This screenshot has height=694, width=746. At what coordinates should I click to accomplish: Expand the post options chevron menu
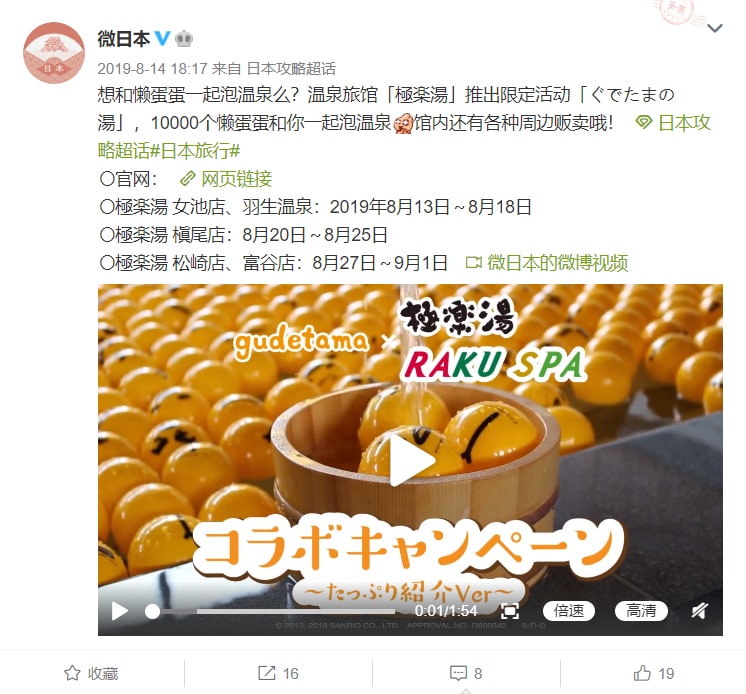pyautogui.click(x=715, y=29)
